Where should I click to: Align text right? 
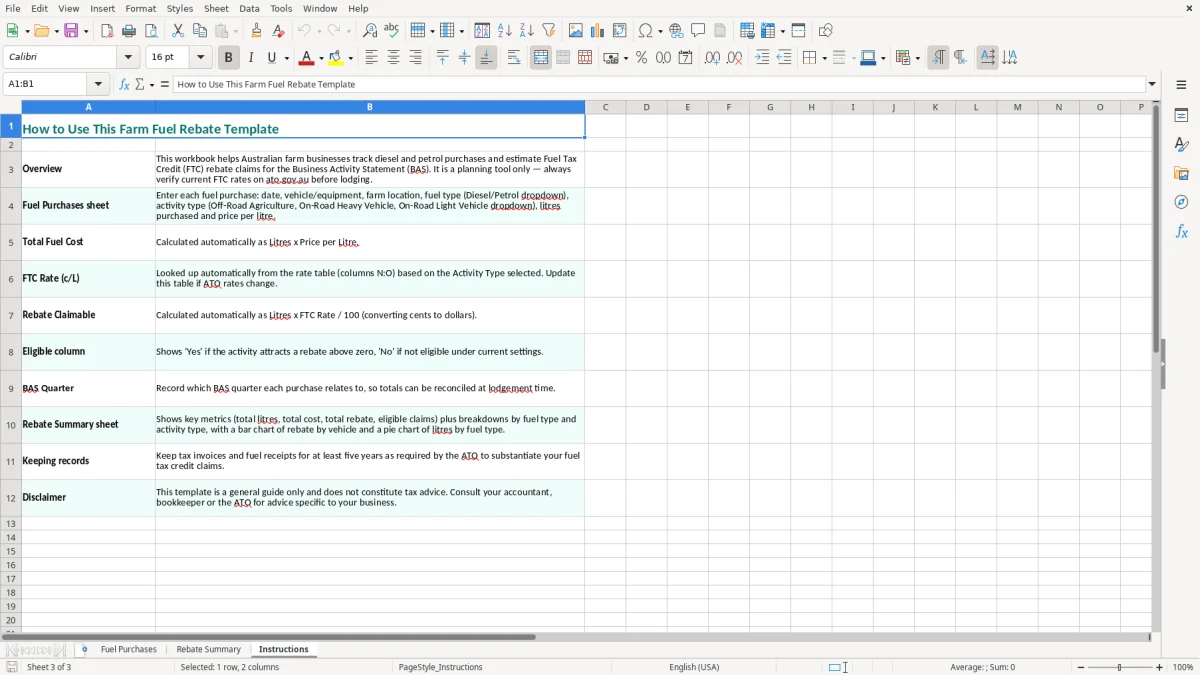point(415,58)
